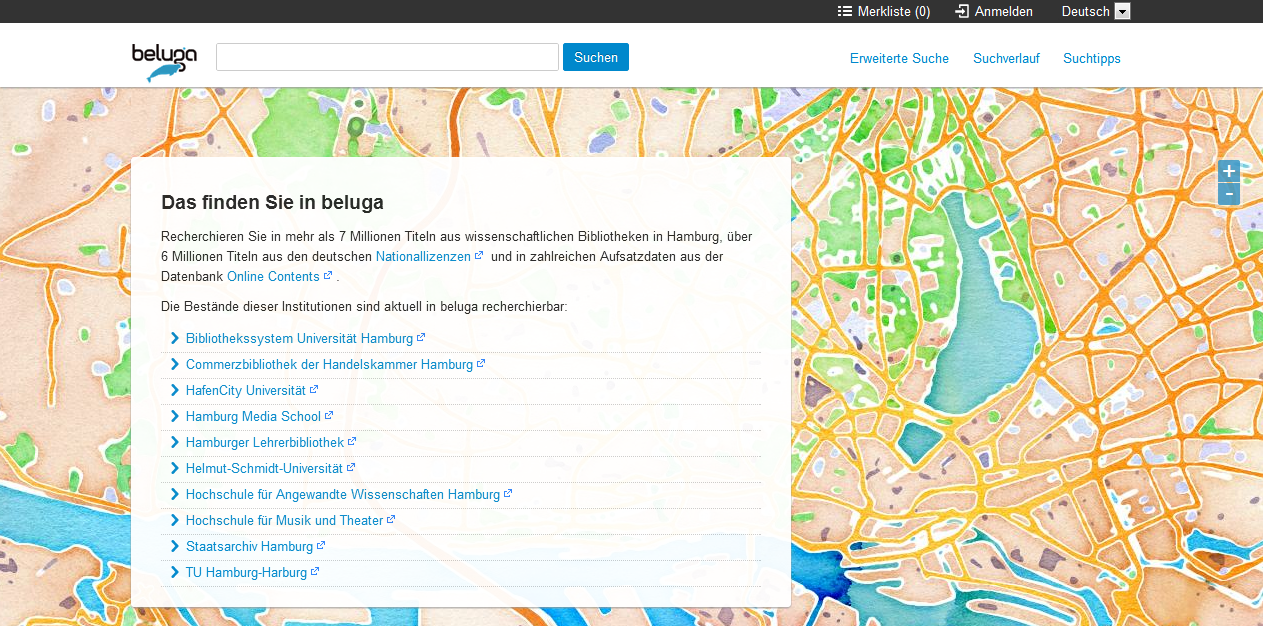Screen dimensions: 1263x626
Task: Open Hamburger Lehrerbibliothek link
Action: (265, 442)
